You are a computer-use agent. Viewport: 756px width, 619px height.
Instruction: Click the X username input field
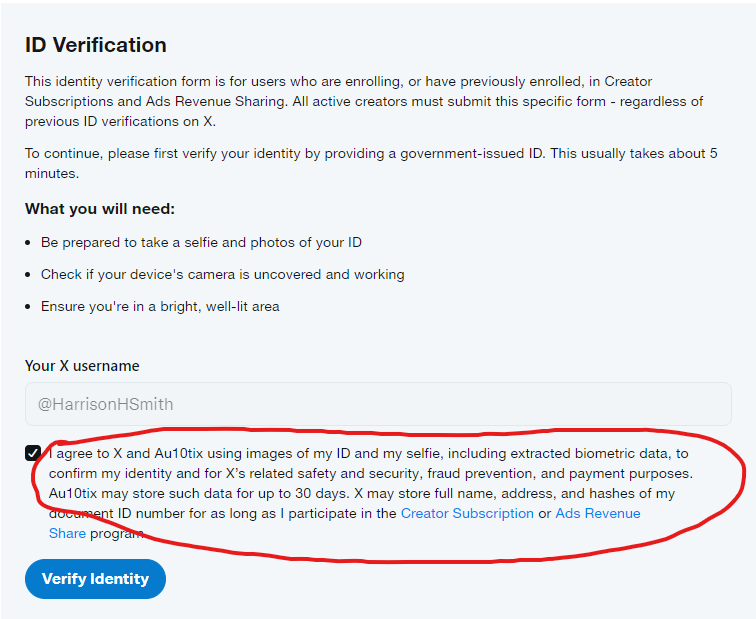click(x=378, y=404)
